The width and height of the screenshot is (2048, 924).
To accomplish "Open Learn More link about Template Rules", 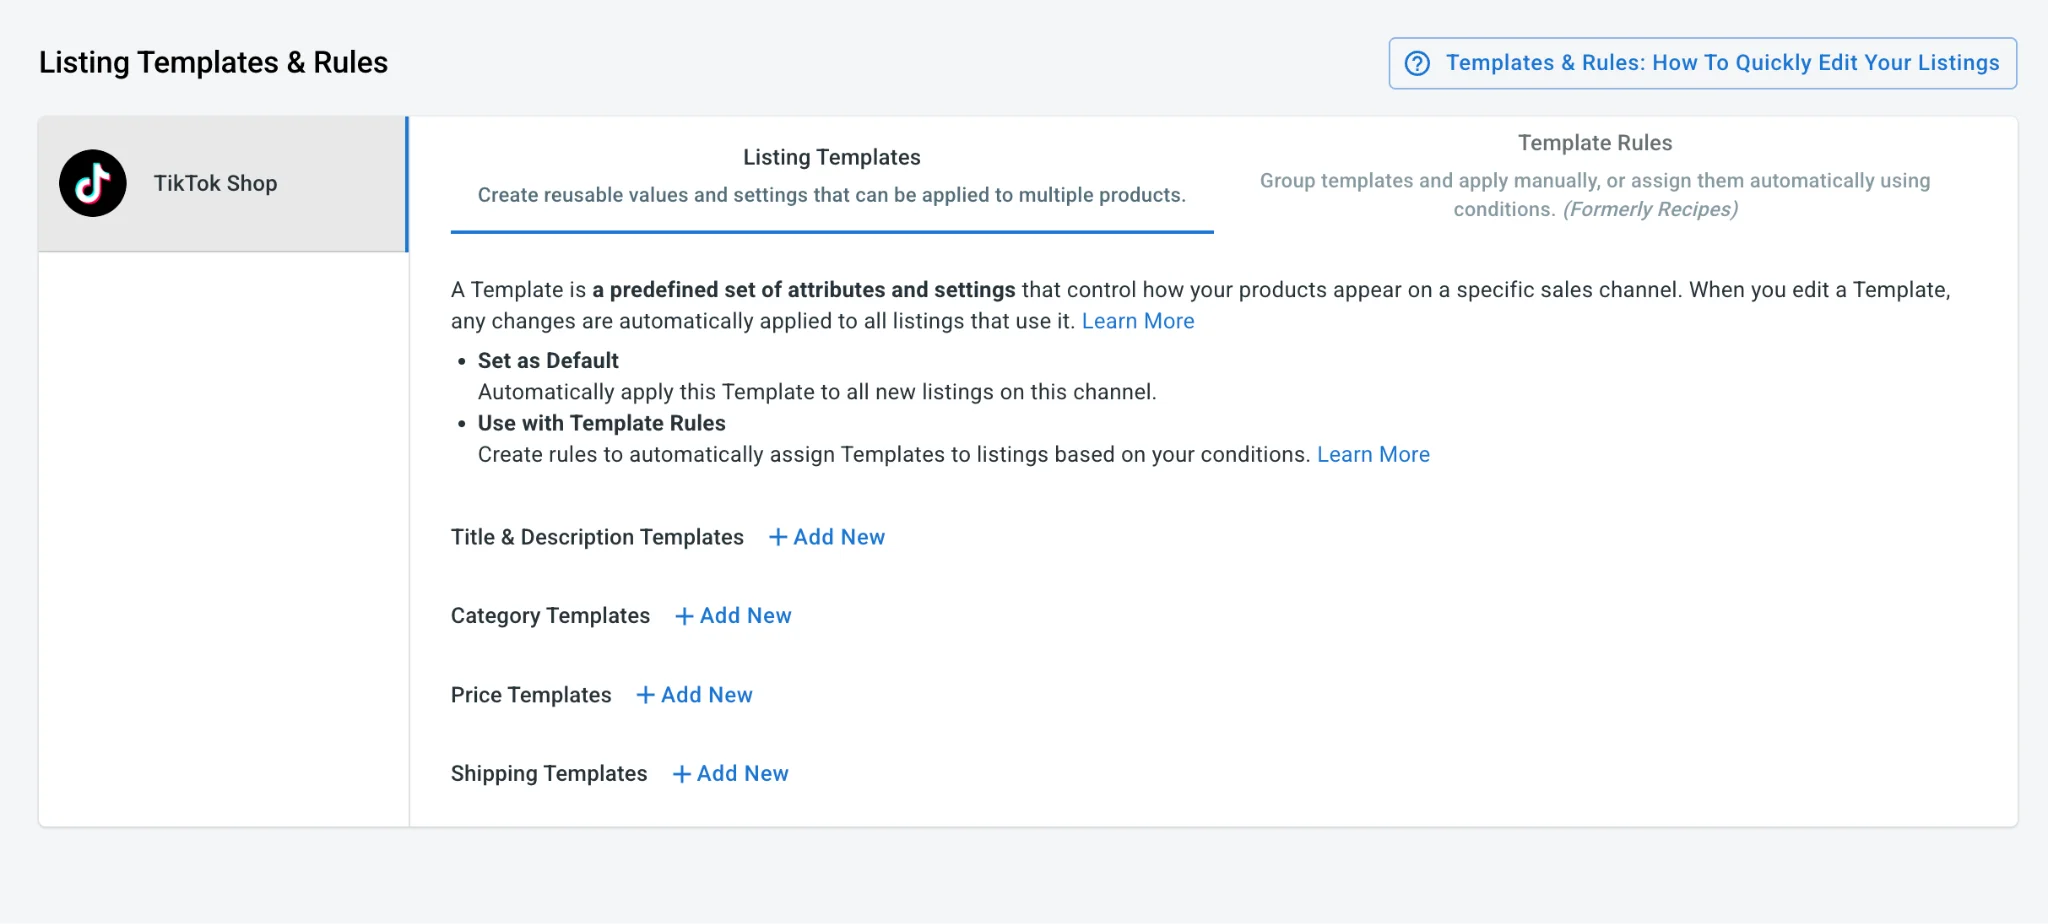I will pyautogui.click(x=1373, y=454).
